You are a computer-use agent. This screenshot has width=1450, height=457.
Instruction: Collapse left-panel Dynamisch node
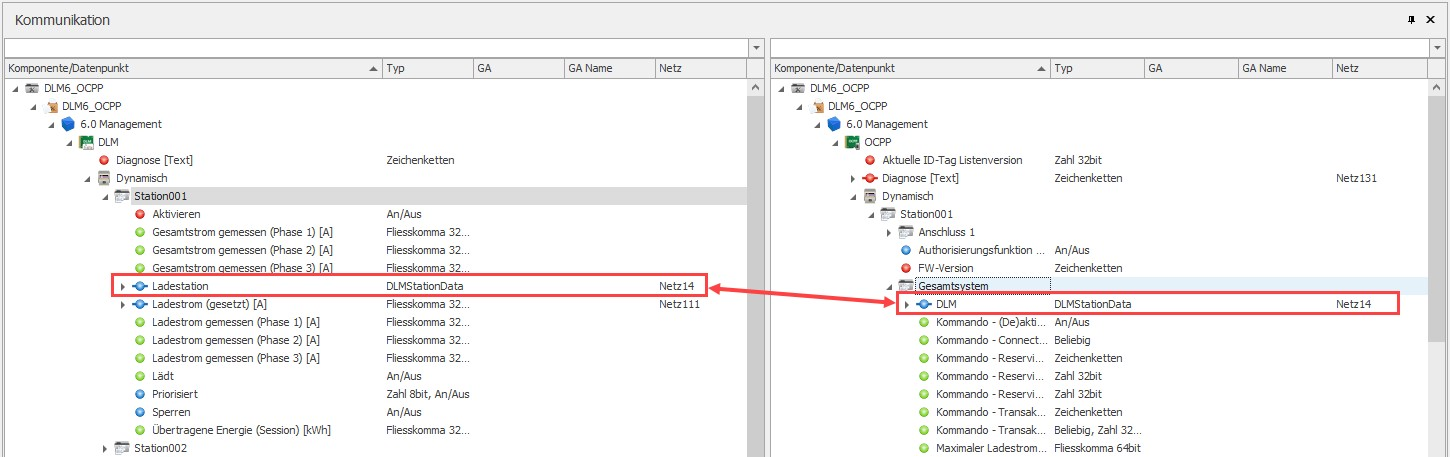87,178
